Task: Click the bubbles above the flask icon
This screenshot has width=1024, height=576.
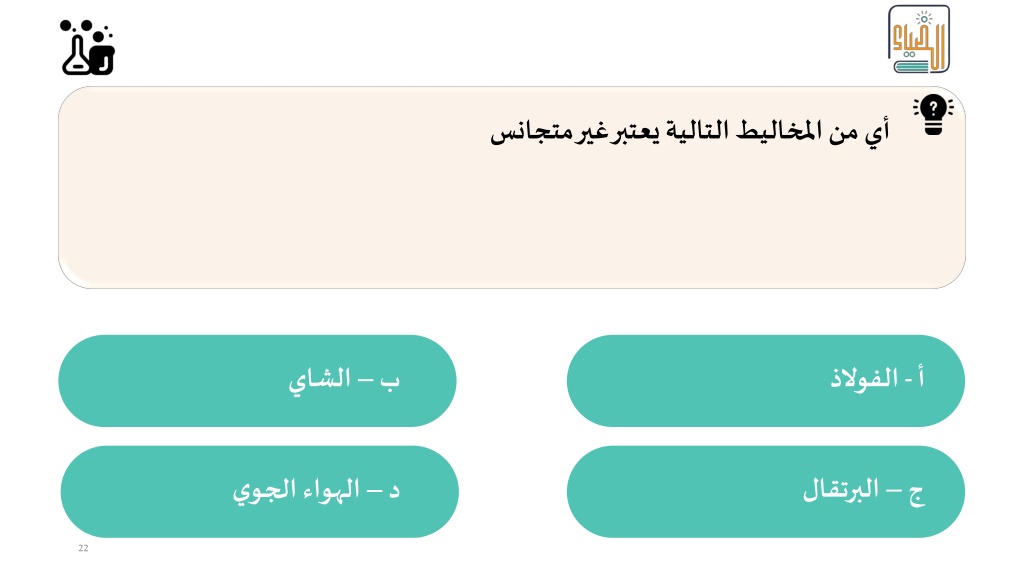Action: point(86,28)
